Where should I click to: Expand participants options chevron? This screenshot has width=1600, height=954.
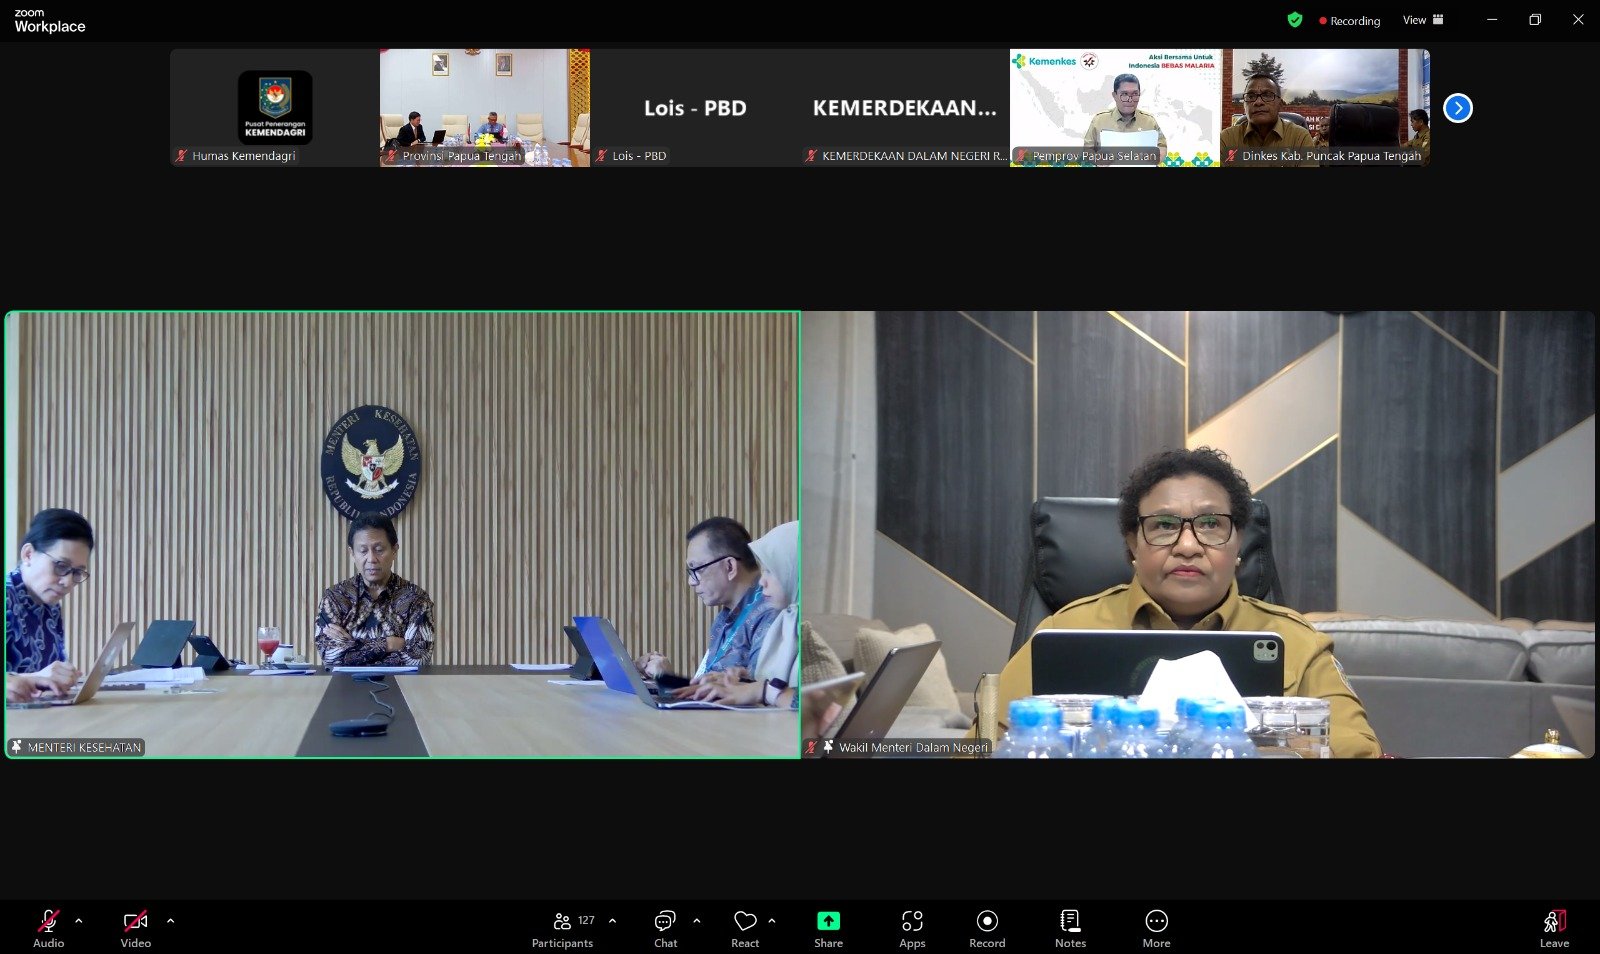coord(612,921)
